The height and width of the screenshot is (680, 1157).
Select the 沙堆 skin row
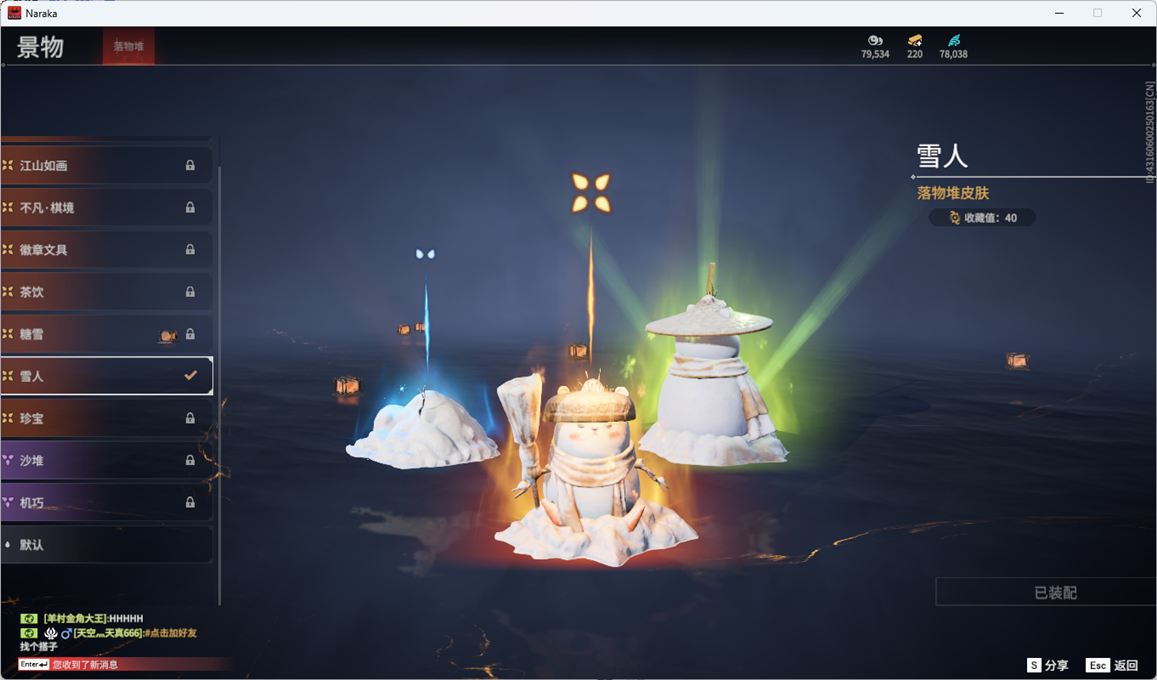(x=107, y=459)
